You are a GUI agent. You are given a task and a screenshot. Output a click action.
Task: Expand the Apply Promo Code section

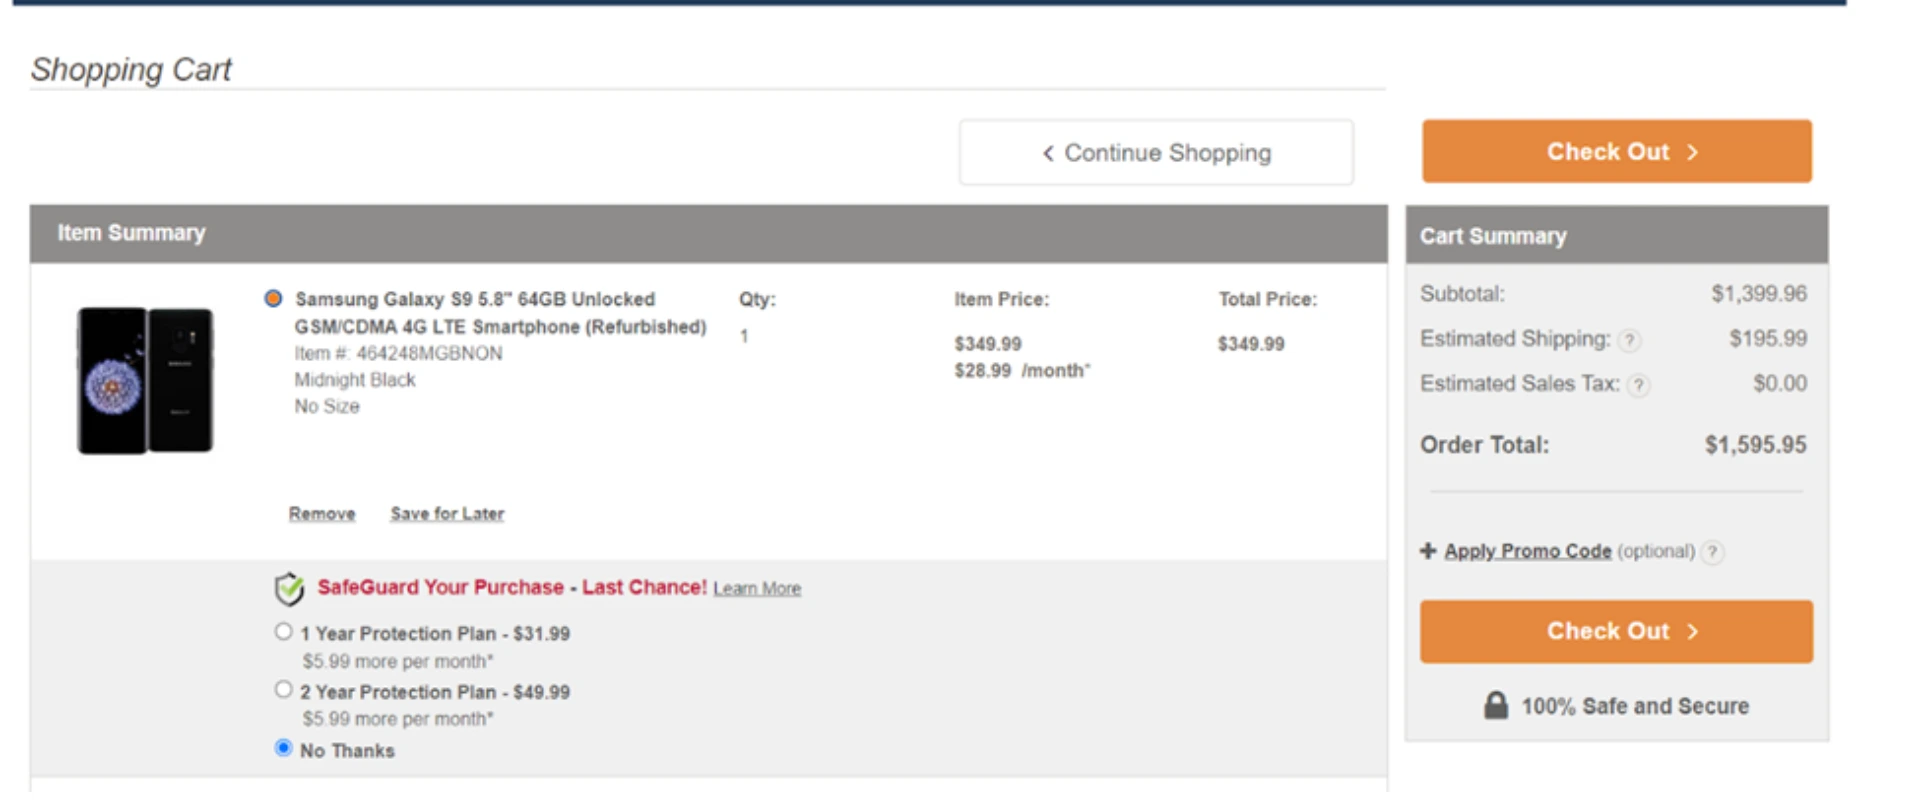click(1527, 551)
